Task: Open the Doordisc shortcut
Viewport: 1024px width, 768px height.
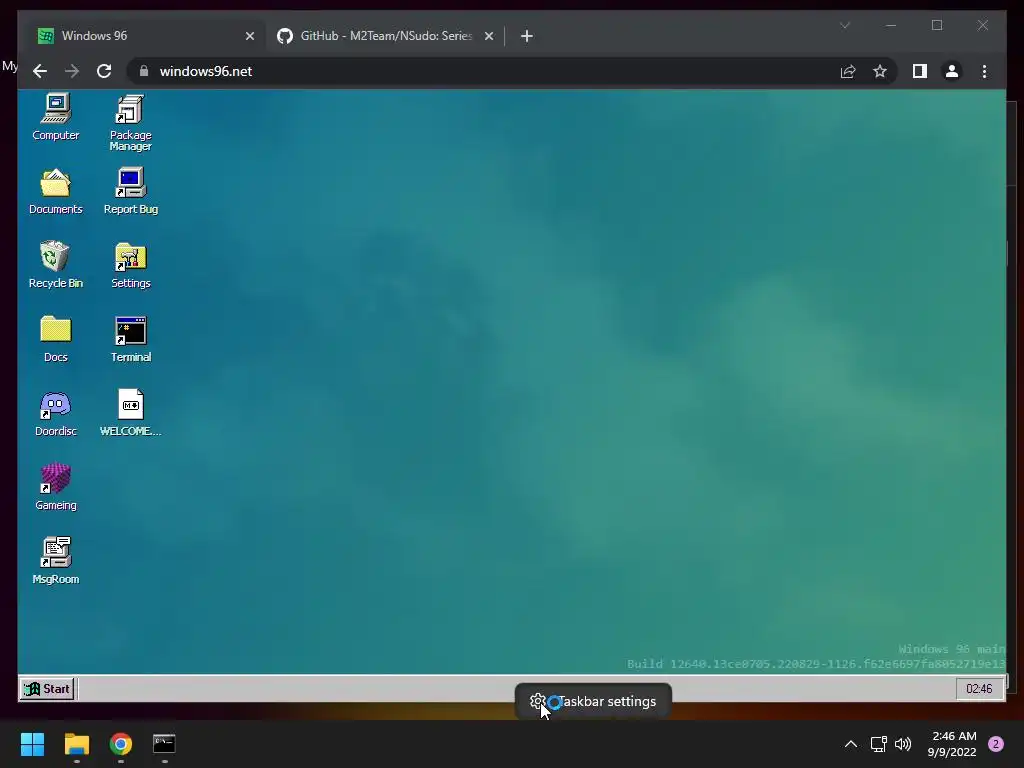Action: [56, 414]
